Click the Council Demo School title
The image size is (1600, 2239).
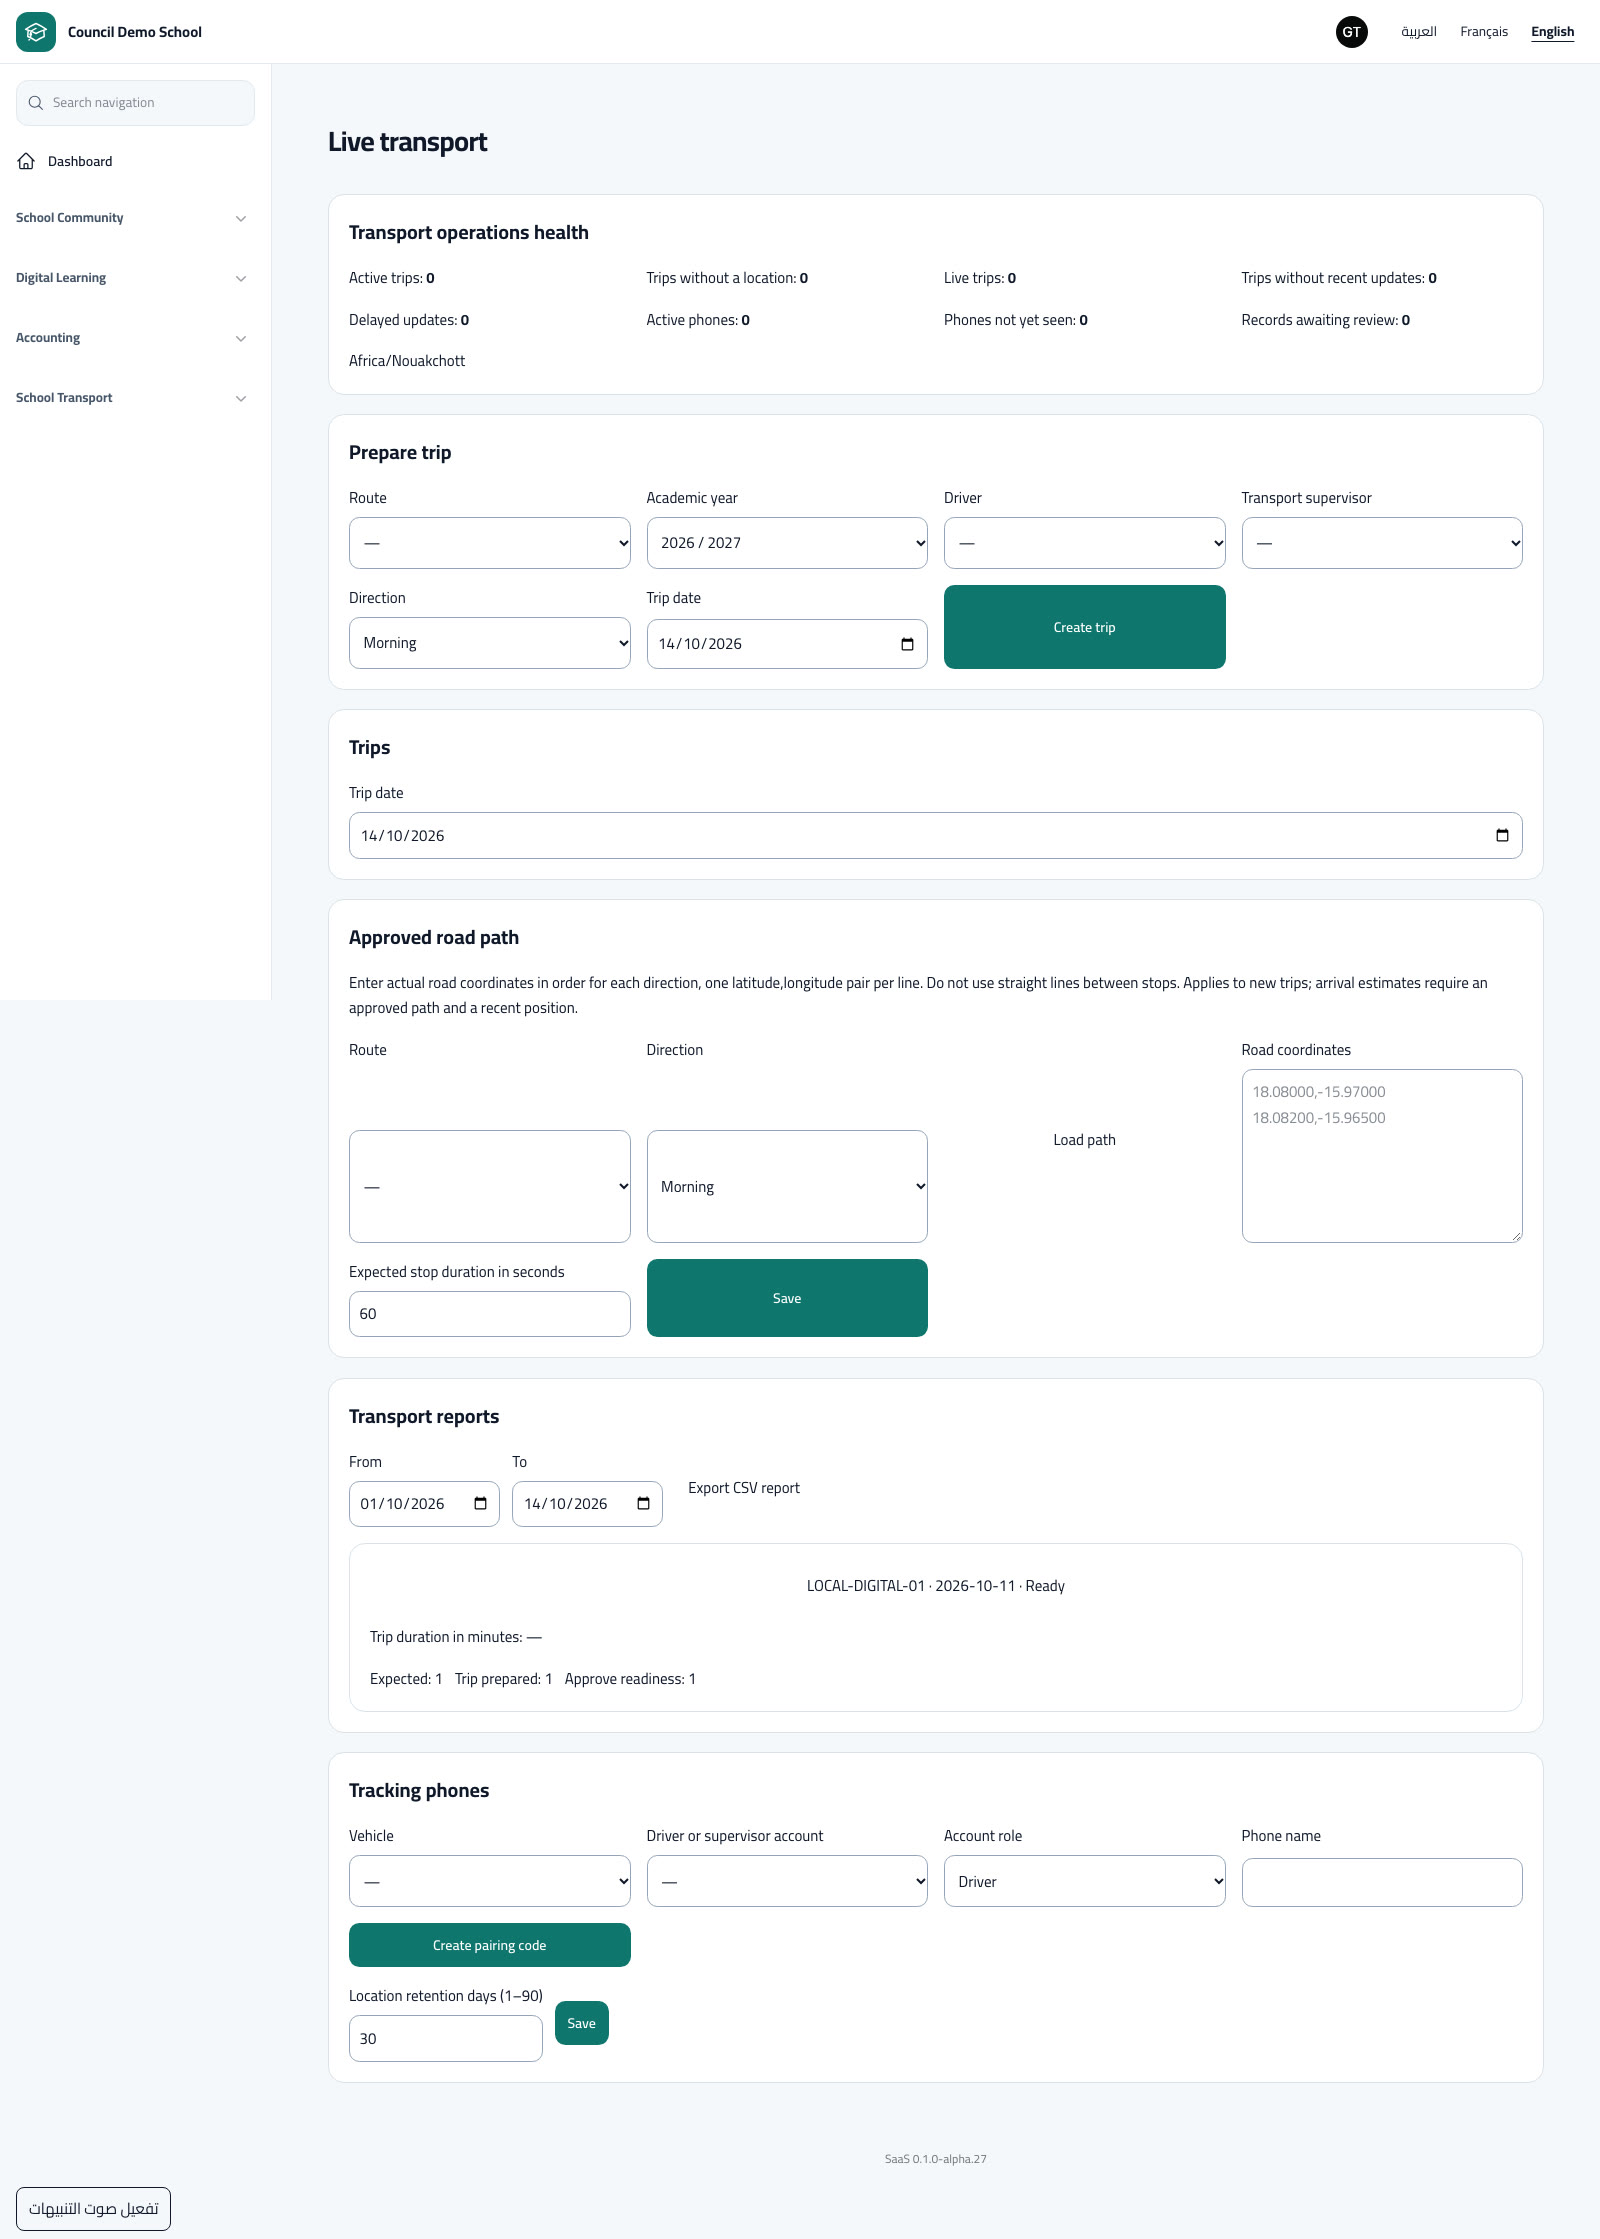(x=135, y=32)
